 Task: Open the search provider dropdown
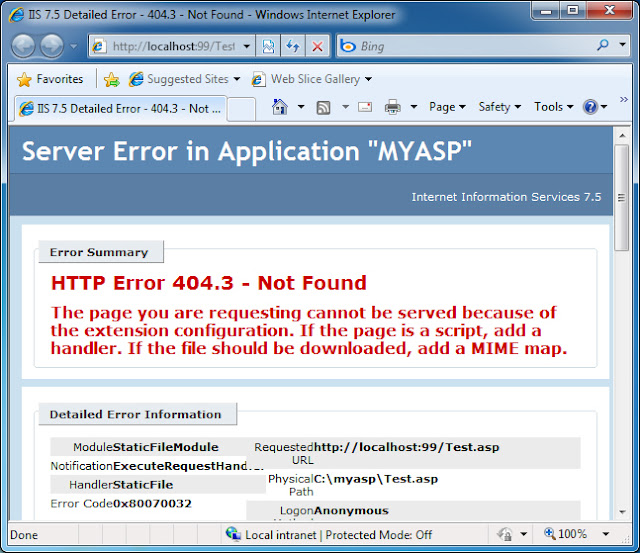(x=622, y=44)
